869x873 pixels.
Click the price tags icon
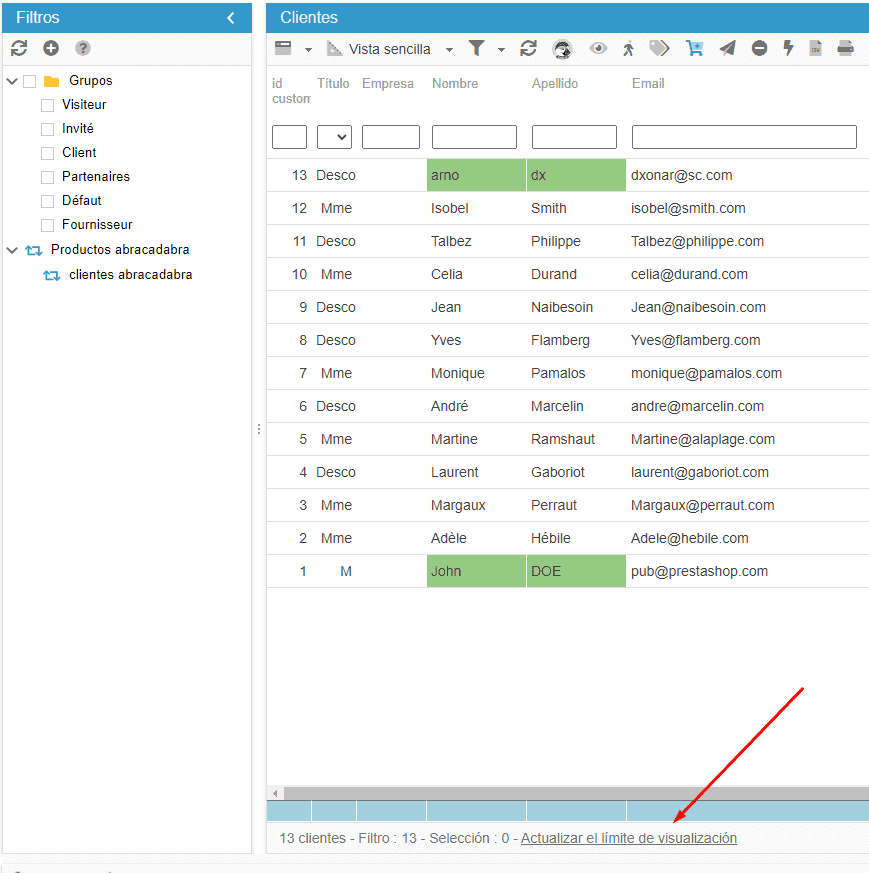click(659, 48)
